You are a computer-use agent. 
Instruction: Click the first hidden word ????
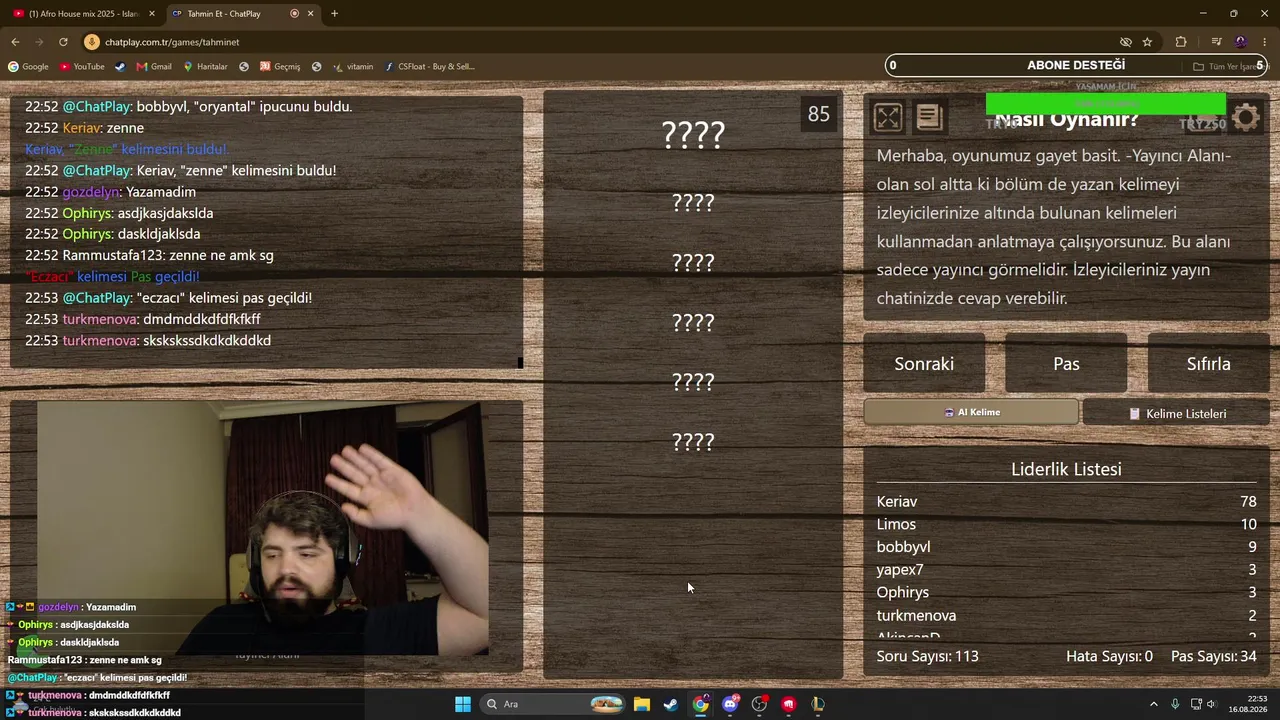(693, 134)
